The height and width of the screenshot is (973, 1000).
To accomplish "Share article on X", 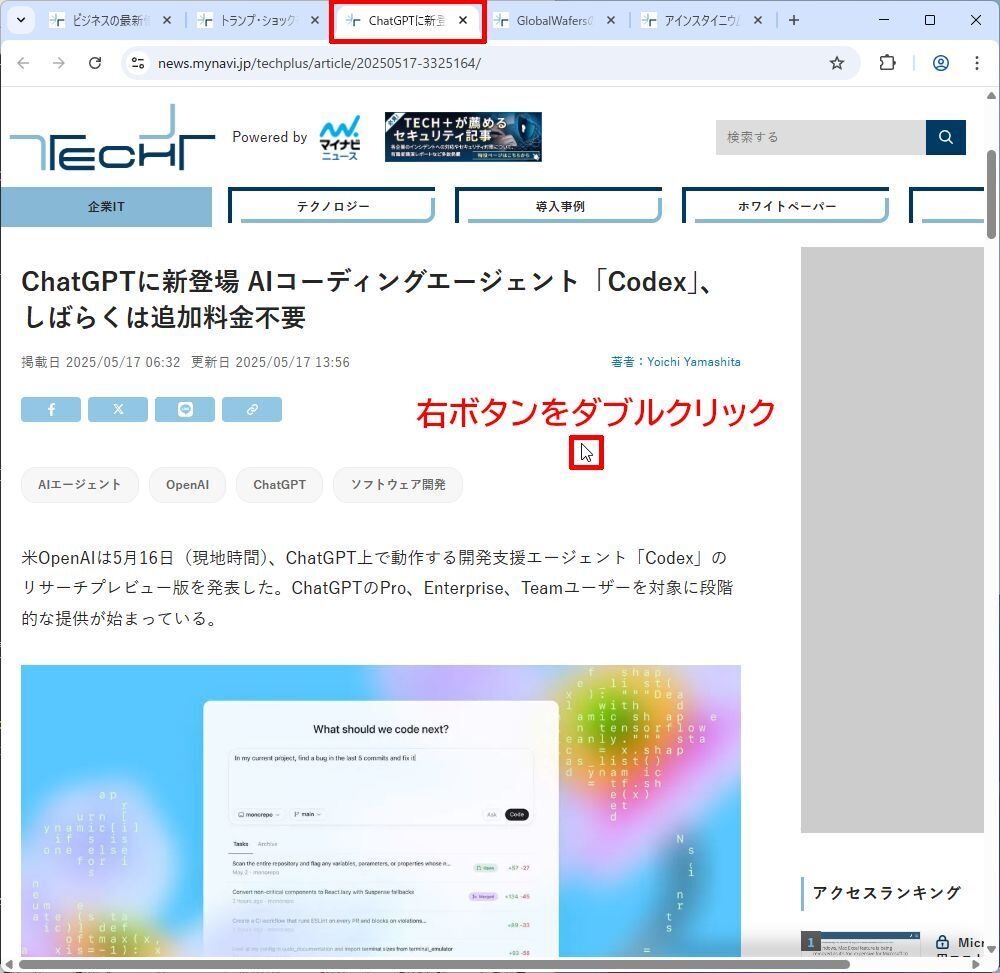I will [118, 409].
